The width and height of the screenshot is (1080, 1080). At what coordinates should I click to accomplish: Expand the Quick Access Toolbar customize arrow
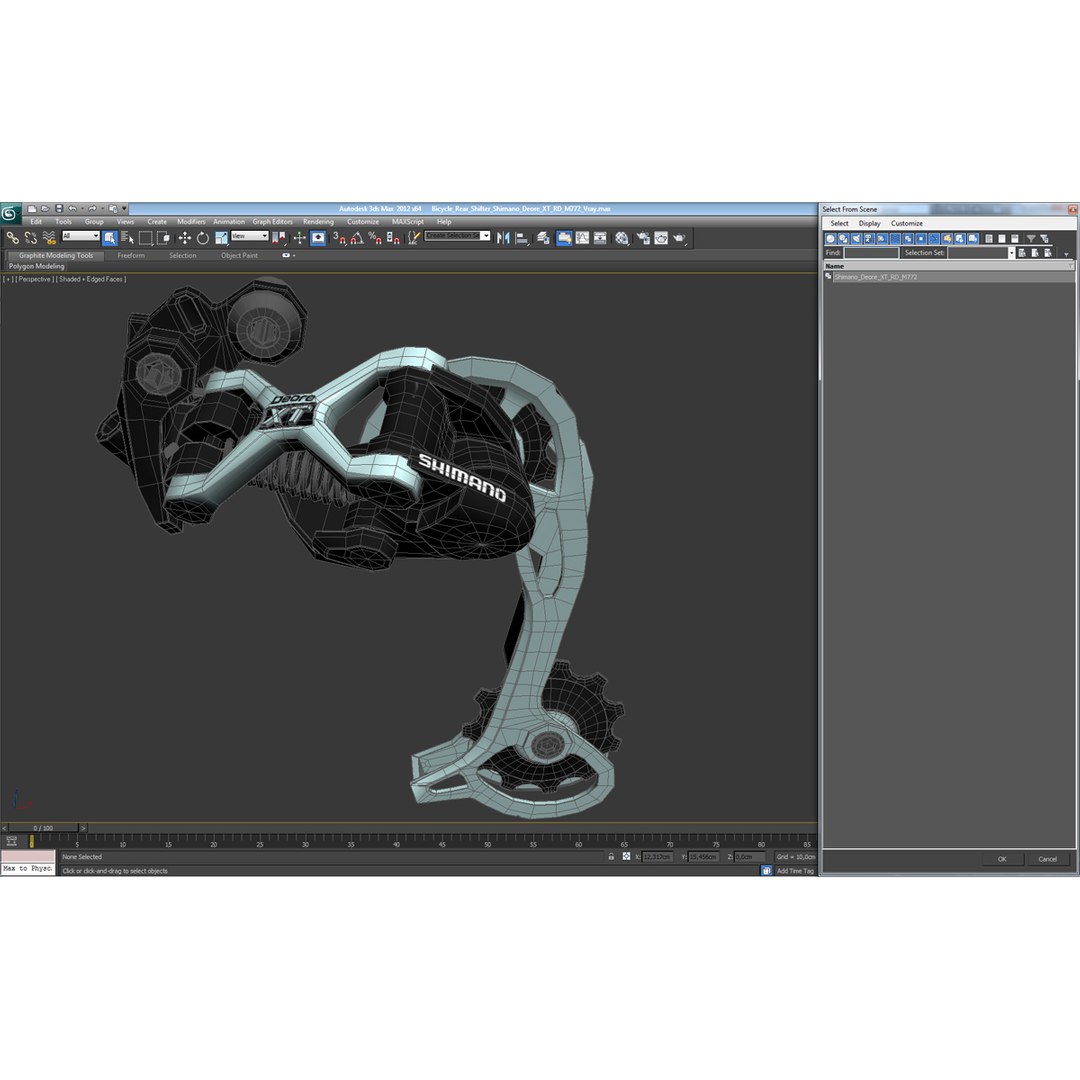click(x=125, y=208)
